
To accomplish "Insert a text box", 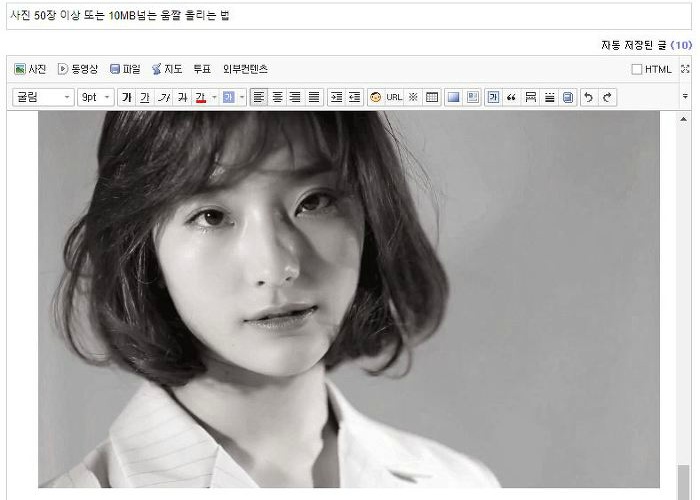I will (493, 97).
